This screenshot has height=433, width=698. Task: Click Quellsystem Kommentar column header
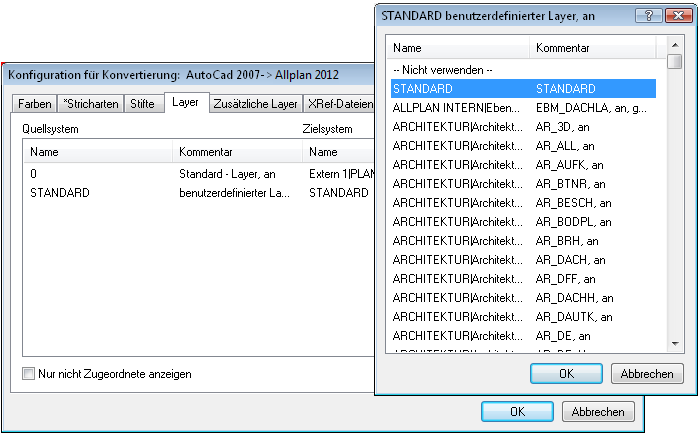point(237,152)
